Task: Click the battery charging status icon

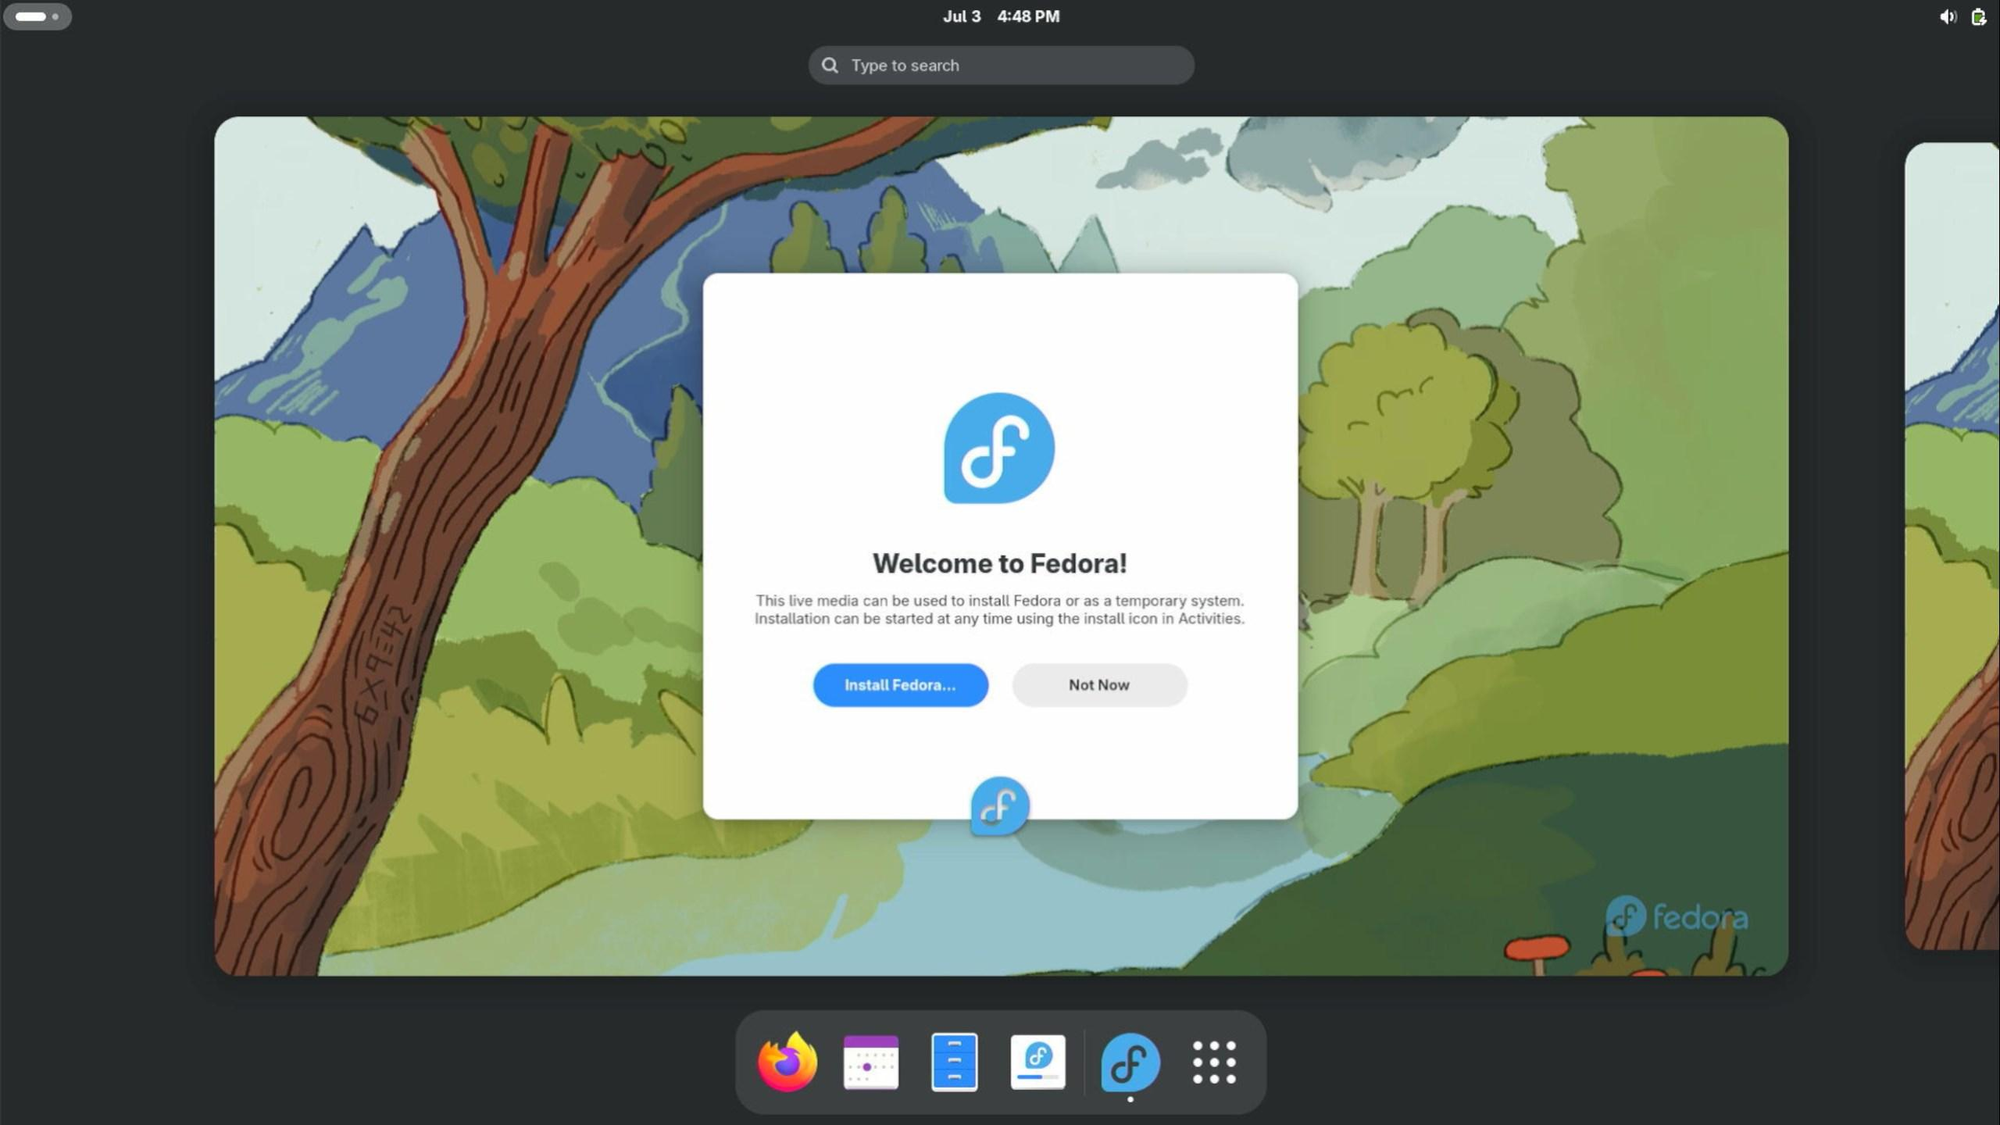Action: (1978, 16)
